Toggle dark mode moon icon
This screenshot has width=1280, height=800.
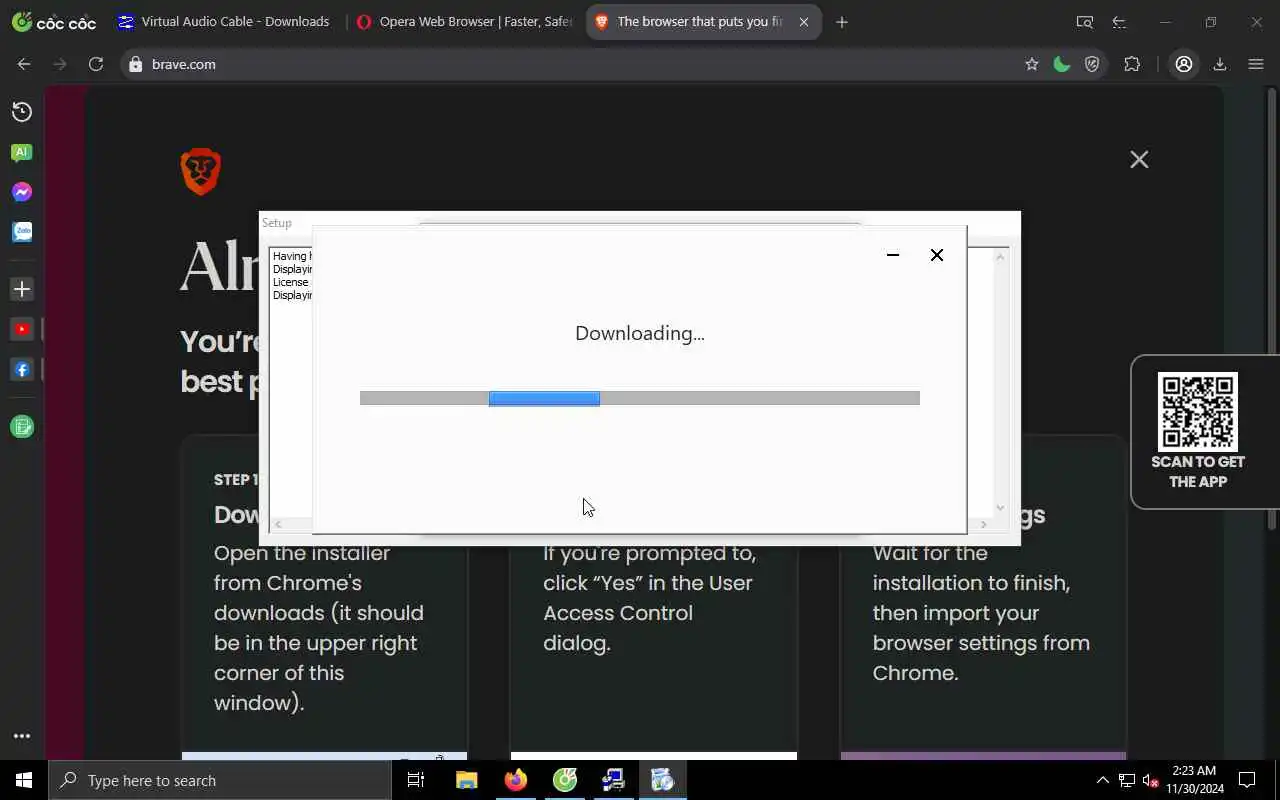pos(1062,64)
